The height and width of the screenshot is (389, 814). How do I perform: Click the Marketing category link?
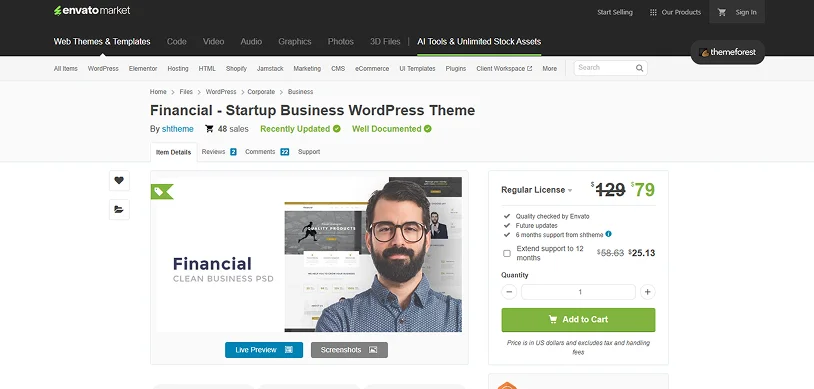tap(307, 69)
